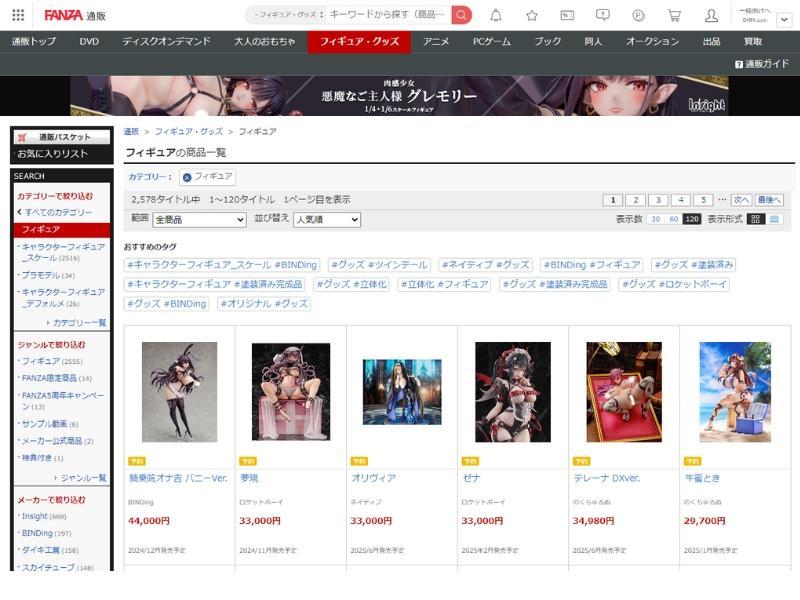The height and width of the screenshot is (600, 800).
Task: Jump to 最後へ last page
Action: (x=769, y=200)
